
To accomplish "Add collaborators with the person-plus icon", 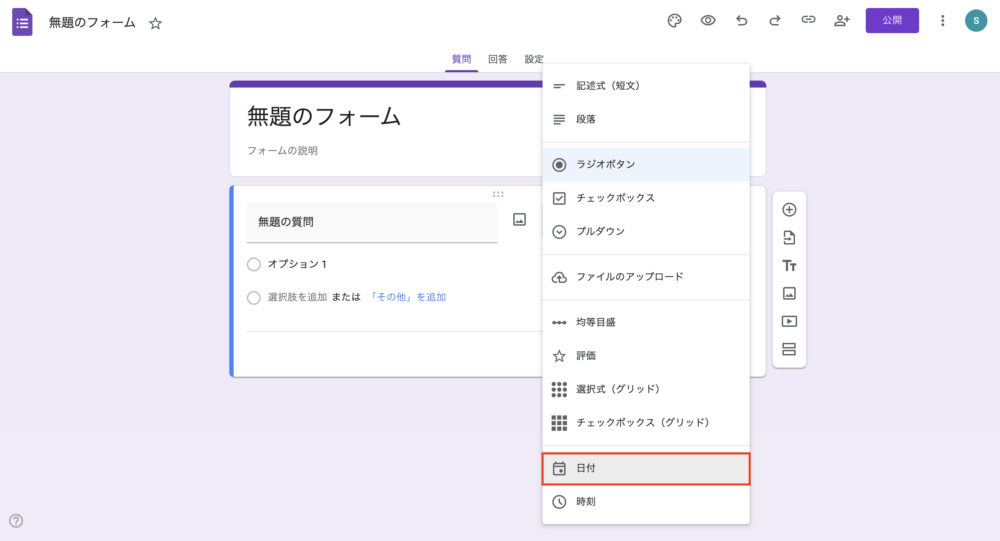I will click(x=842, y=20).
